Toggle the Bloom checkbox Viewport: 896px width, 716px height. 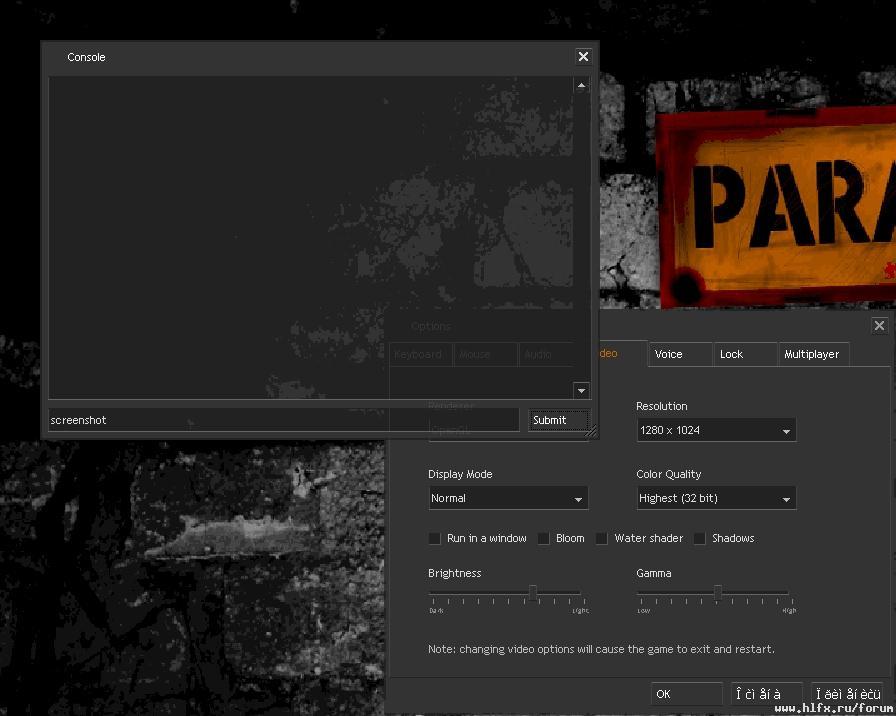coord(543,538)
